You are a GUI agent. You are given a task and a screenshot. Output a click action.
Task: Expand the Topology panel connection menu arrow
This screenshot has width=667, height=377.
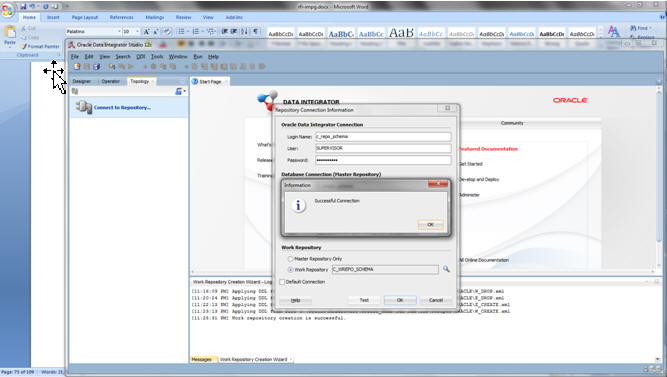(x=185, y=91)
